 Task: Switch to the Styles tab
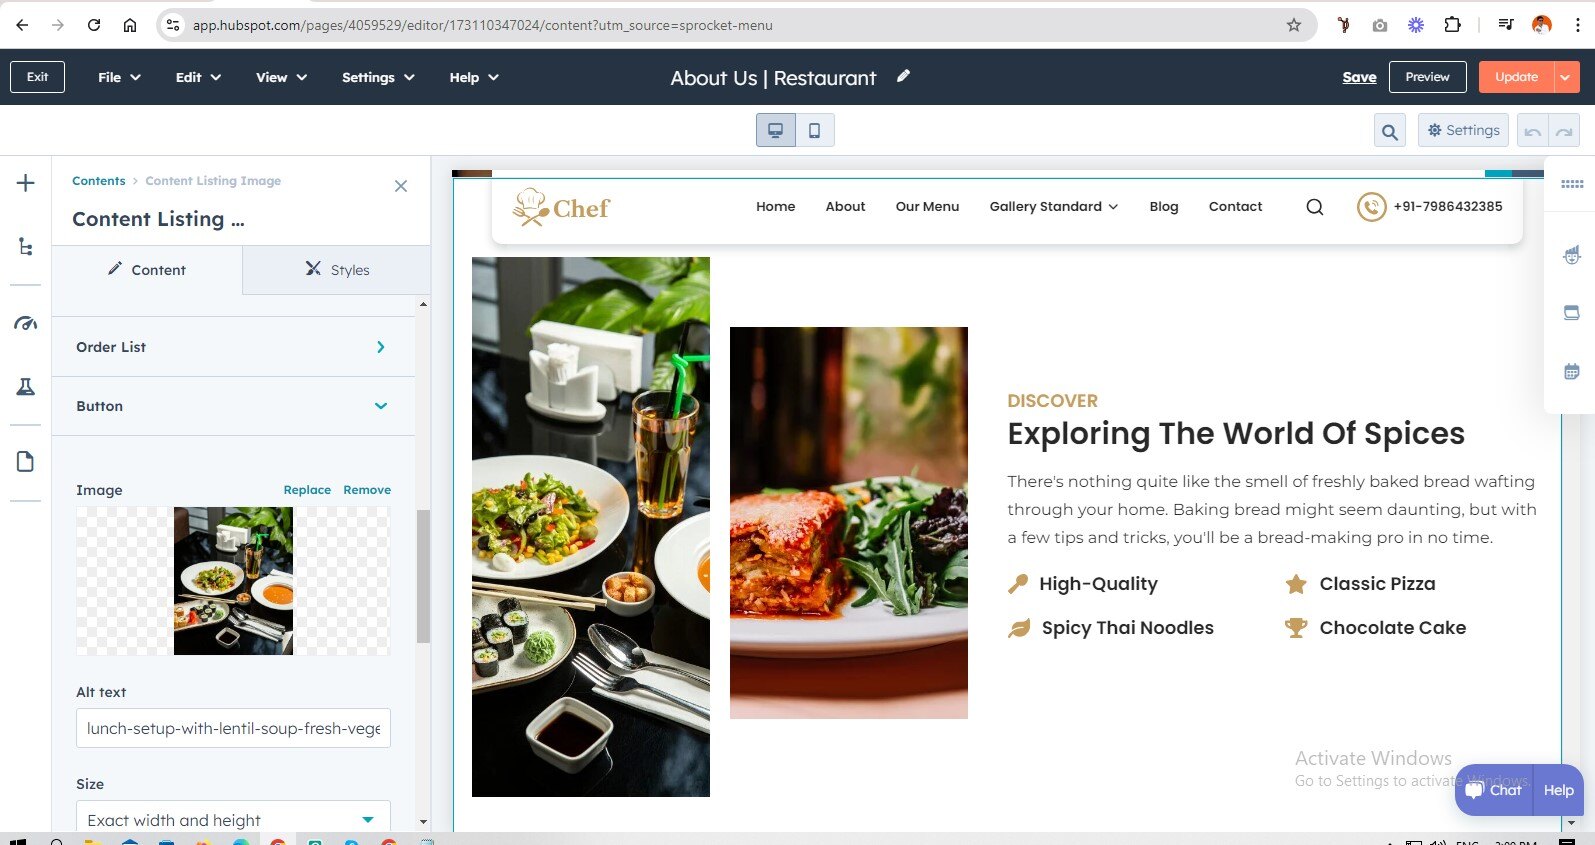tap(337, 270)
